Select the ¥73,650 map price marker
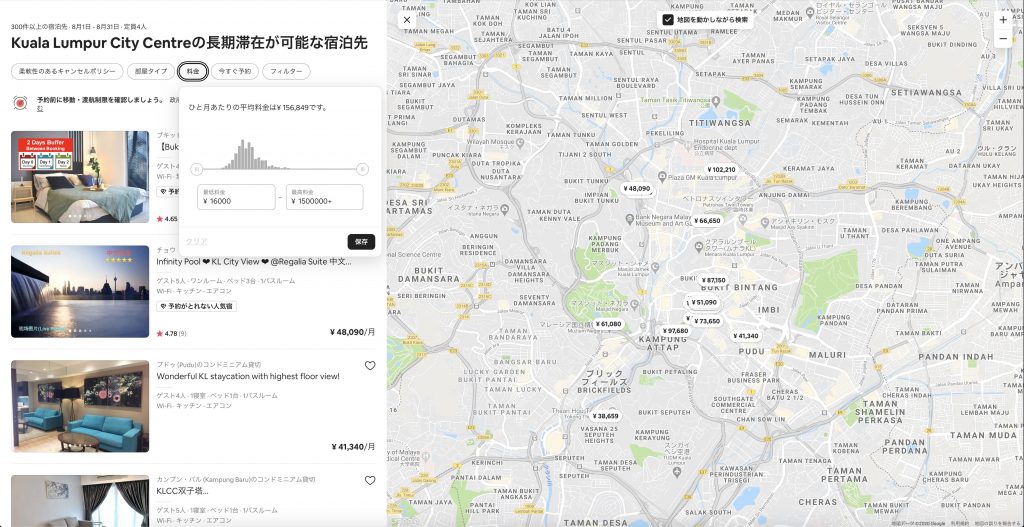 point(707,321)
